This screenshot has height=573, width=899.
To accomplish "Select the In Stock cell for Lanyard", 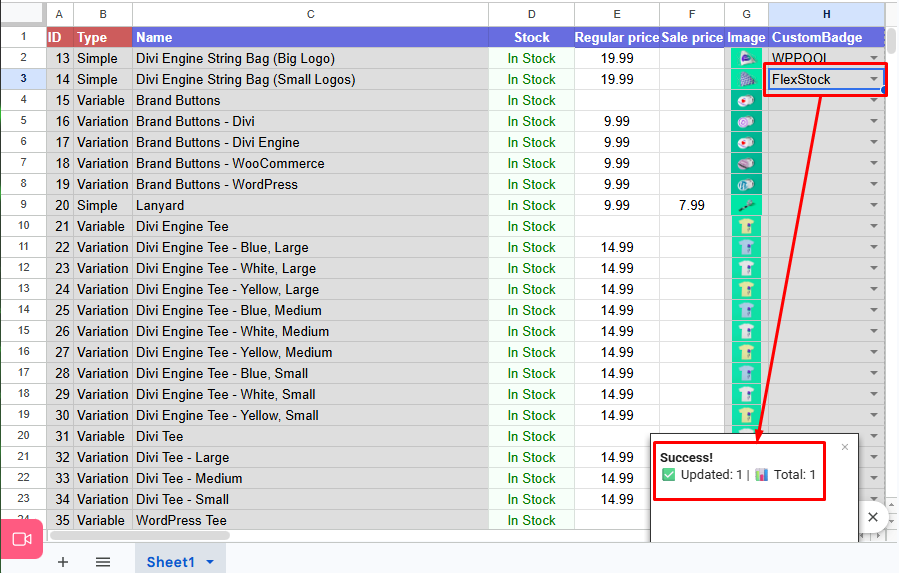I will (x=531, y=205).
